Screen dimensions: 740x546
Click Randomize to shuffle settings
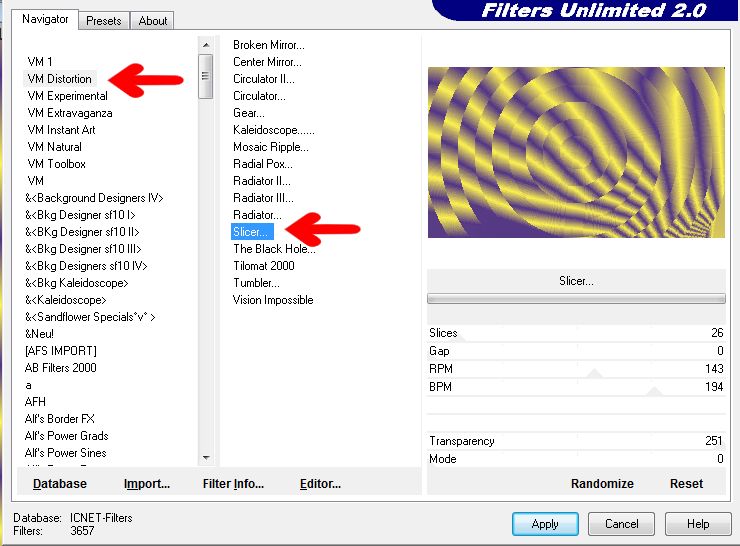point(602,484)
